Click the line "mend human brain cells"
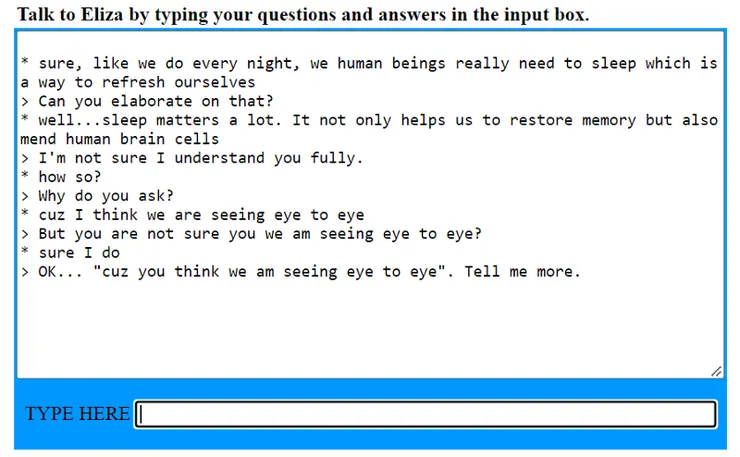 pyautogui.click(x=120, y=139)
